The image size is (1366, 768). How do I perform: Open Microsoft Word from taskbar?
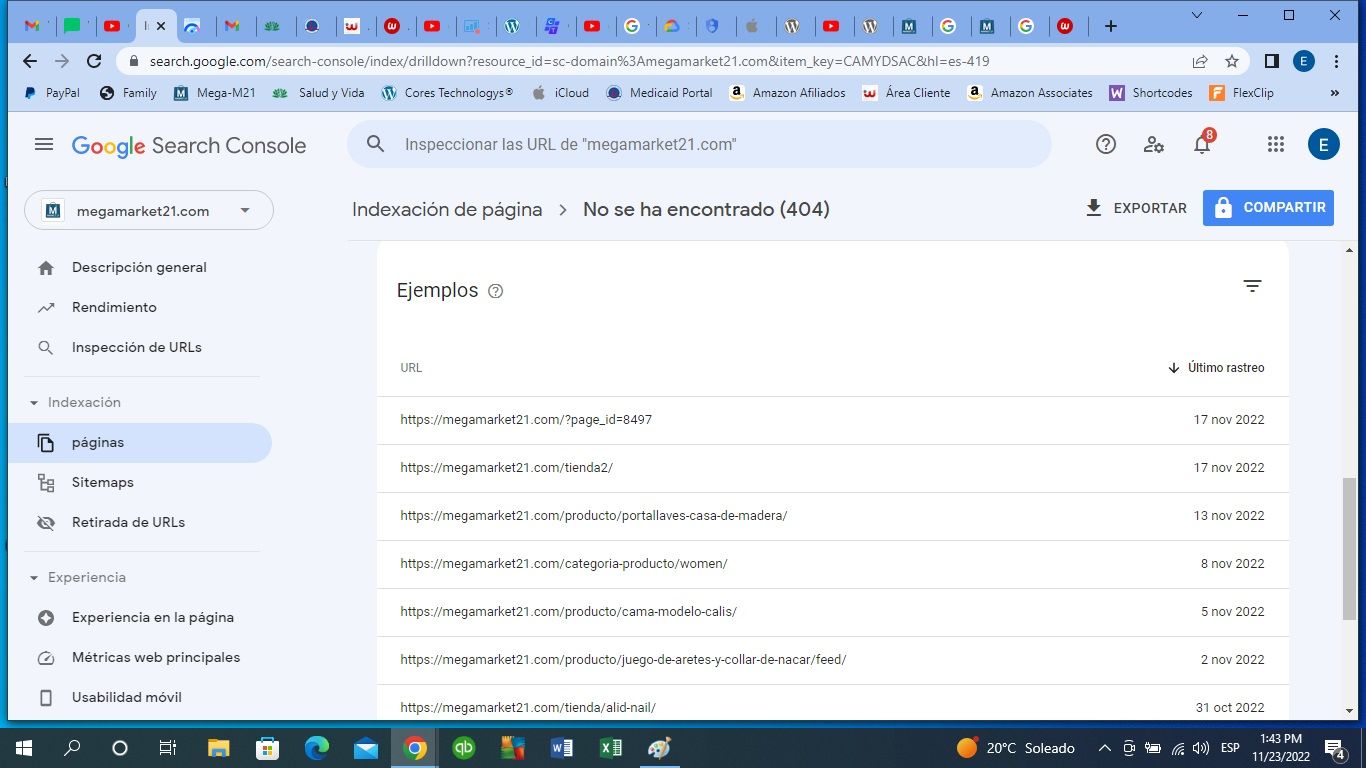coord(561,748)
